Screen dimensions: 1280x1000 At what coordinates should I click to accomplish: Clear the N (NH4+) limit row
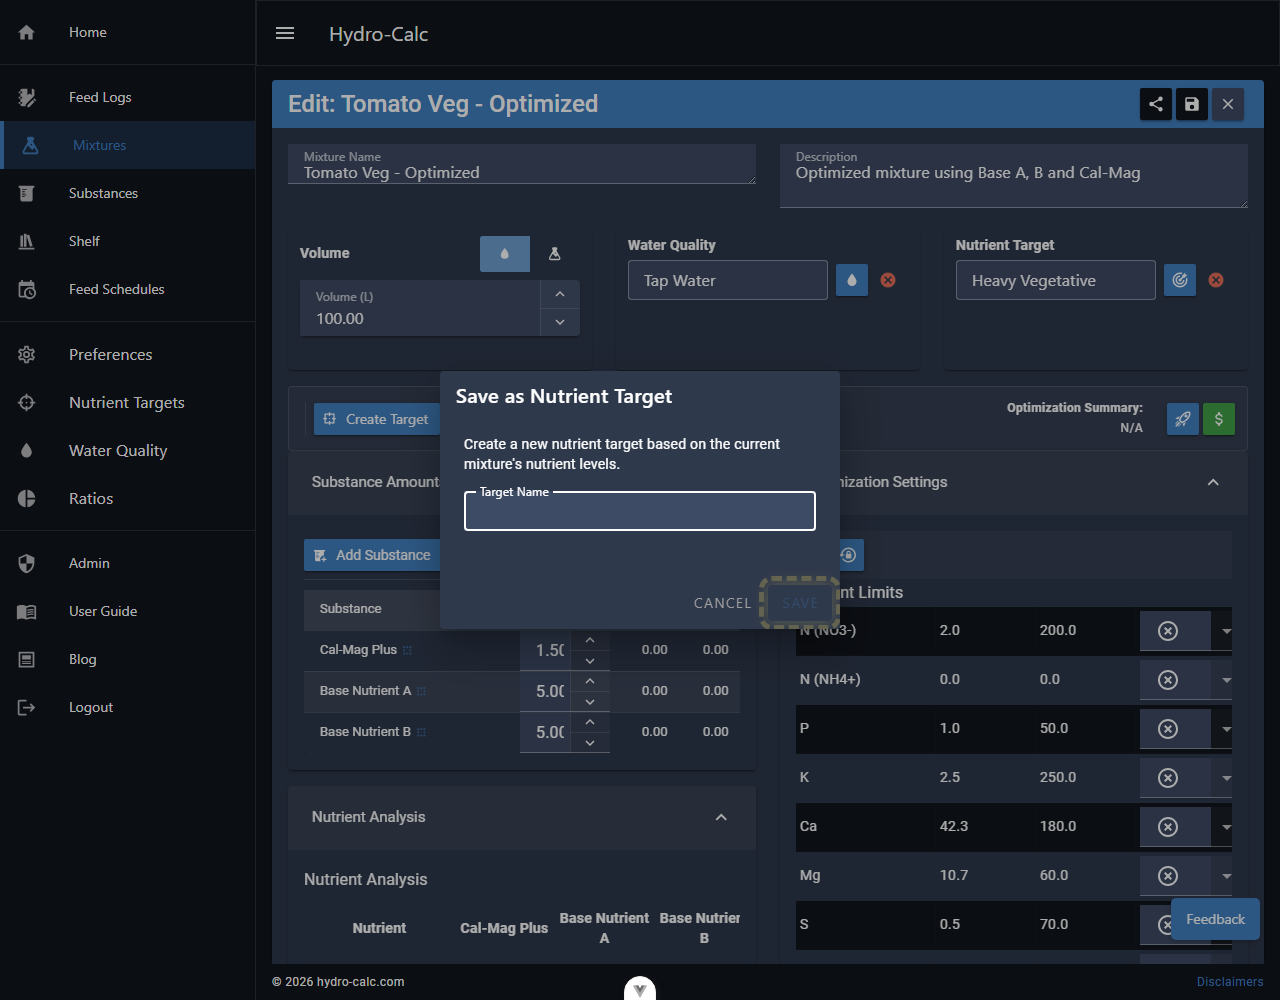pyautogui.click(x=1167, y=680)
